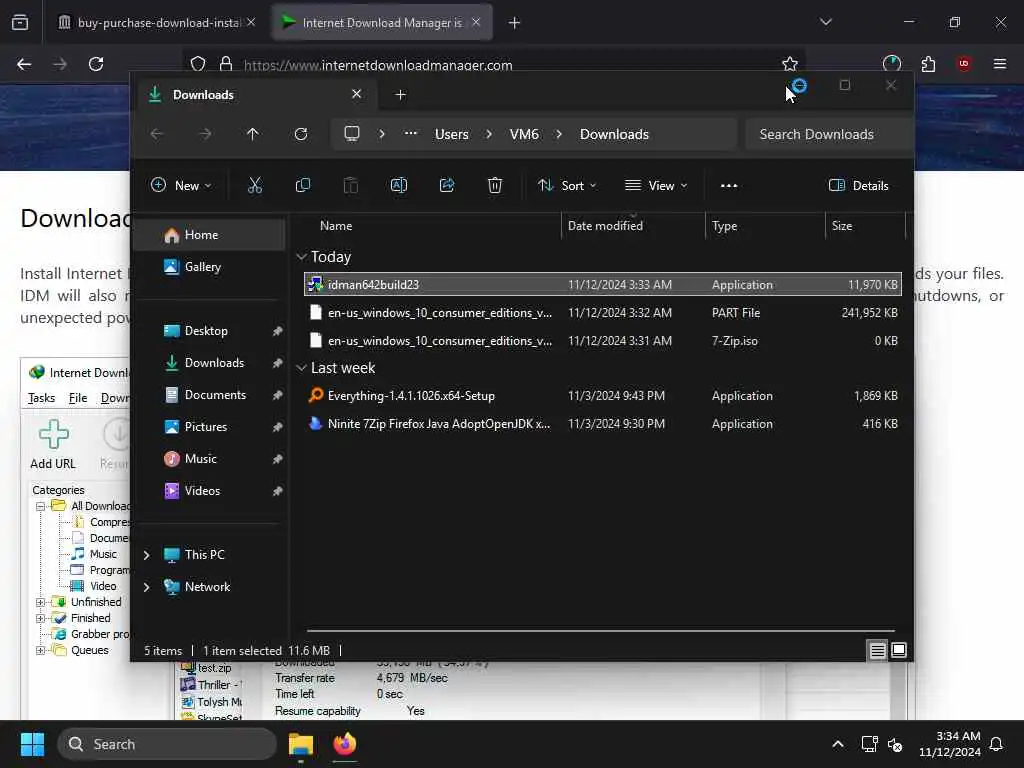
Task: Select the Ninite 7Zip Firefox Java file
Action: (x=603, y=424)
